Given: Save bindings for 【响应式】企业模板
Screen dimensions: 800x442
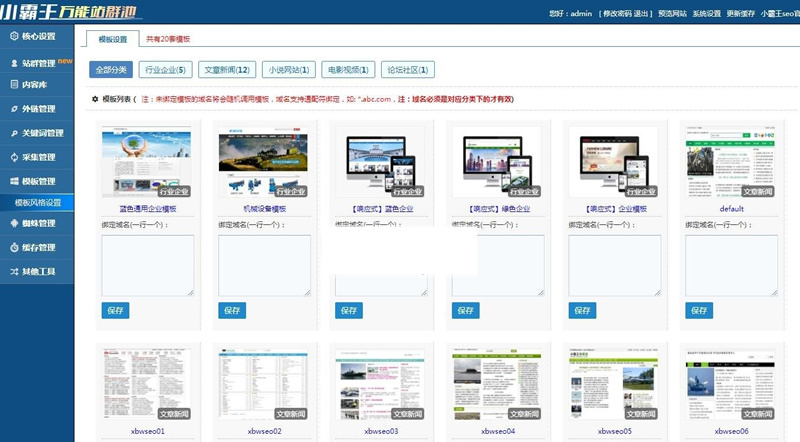Looking at the screenshot, I should point(583,310).
